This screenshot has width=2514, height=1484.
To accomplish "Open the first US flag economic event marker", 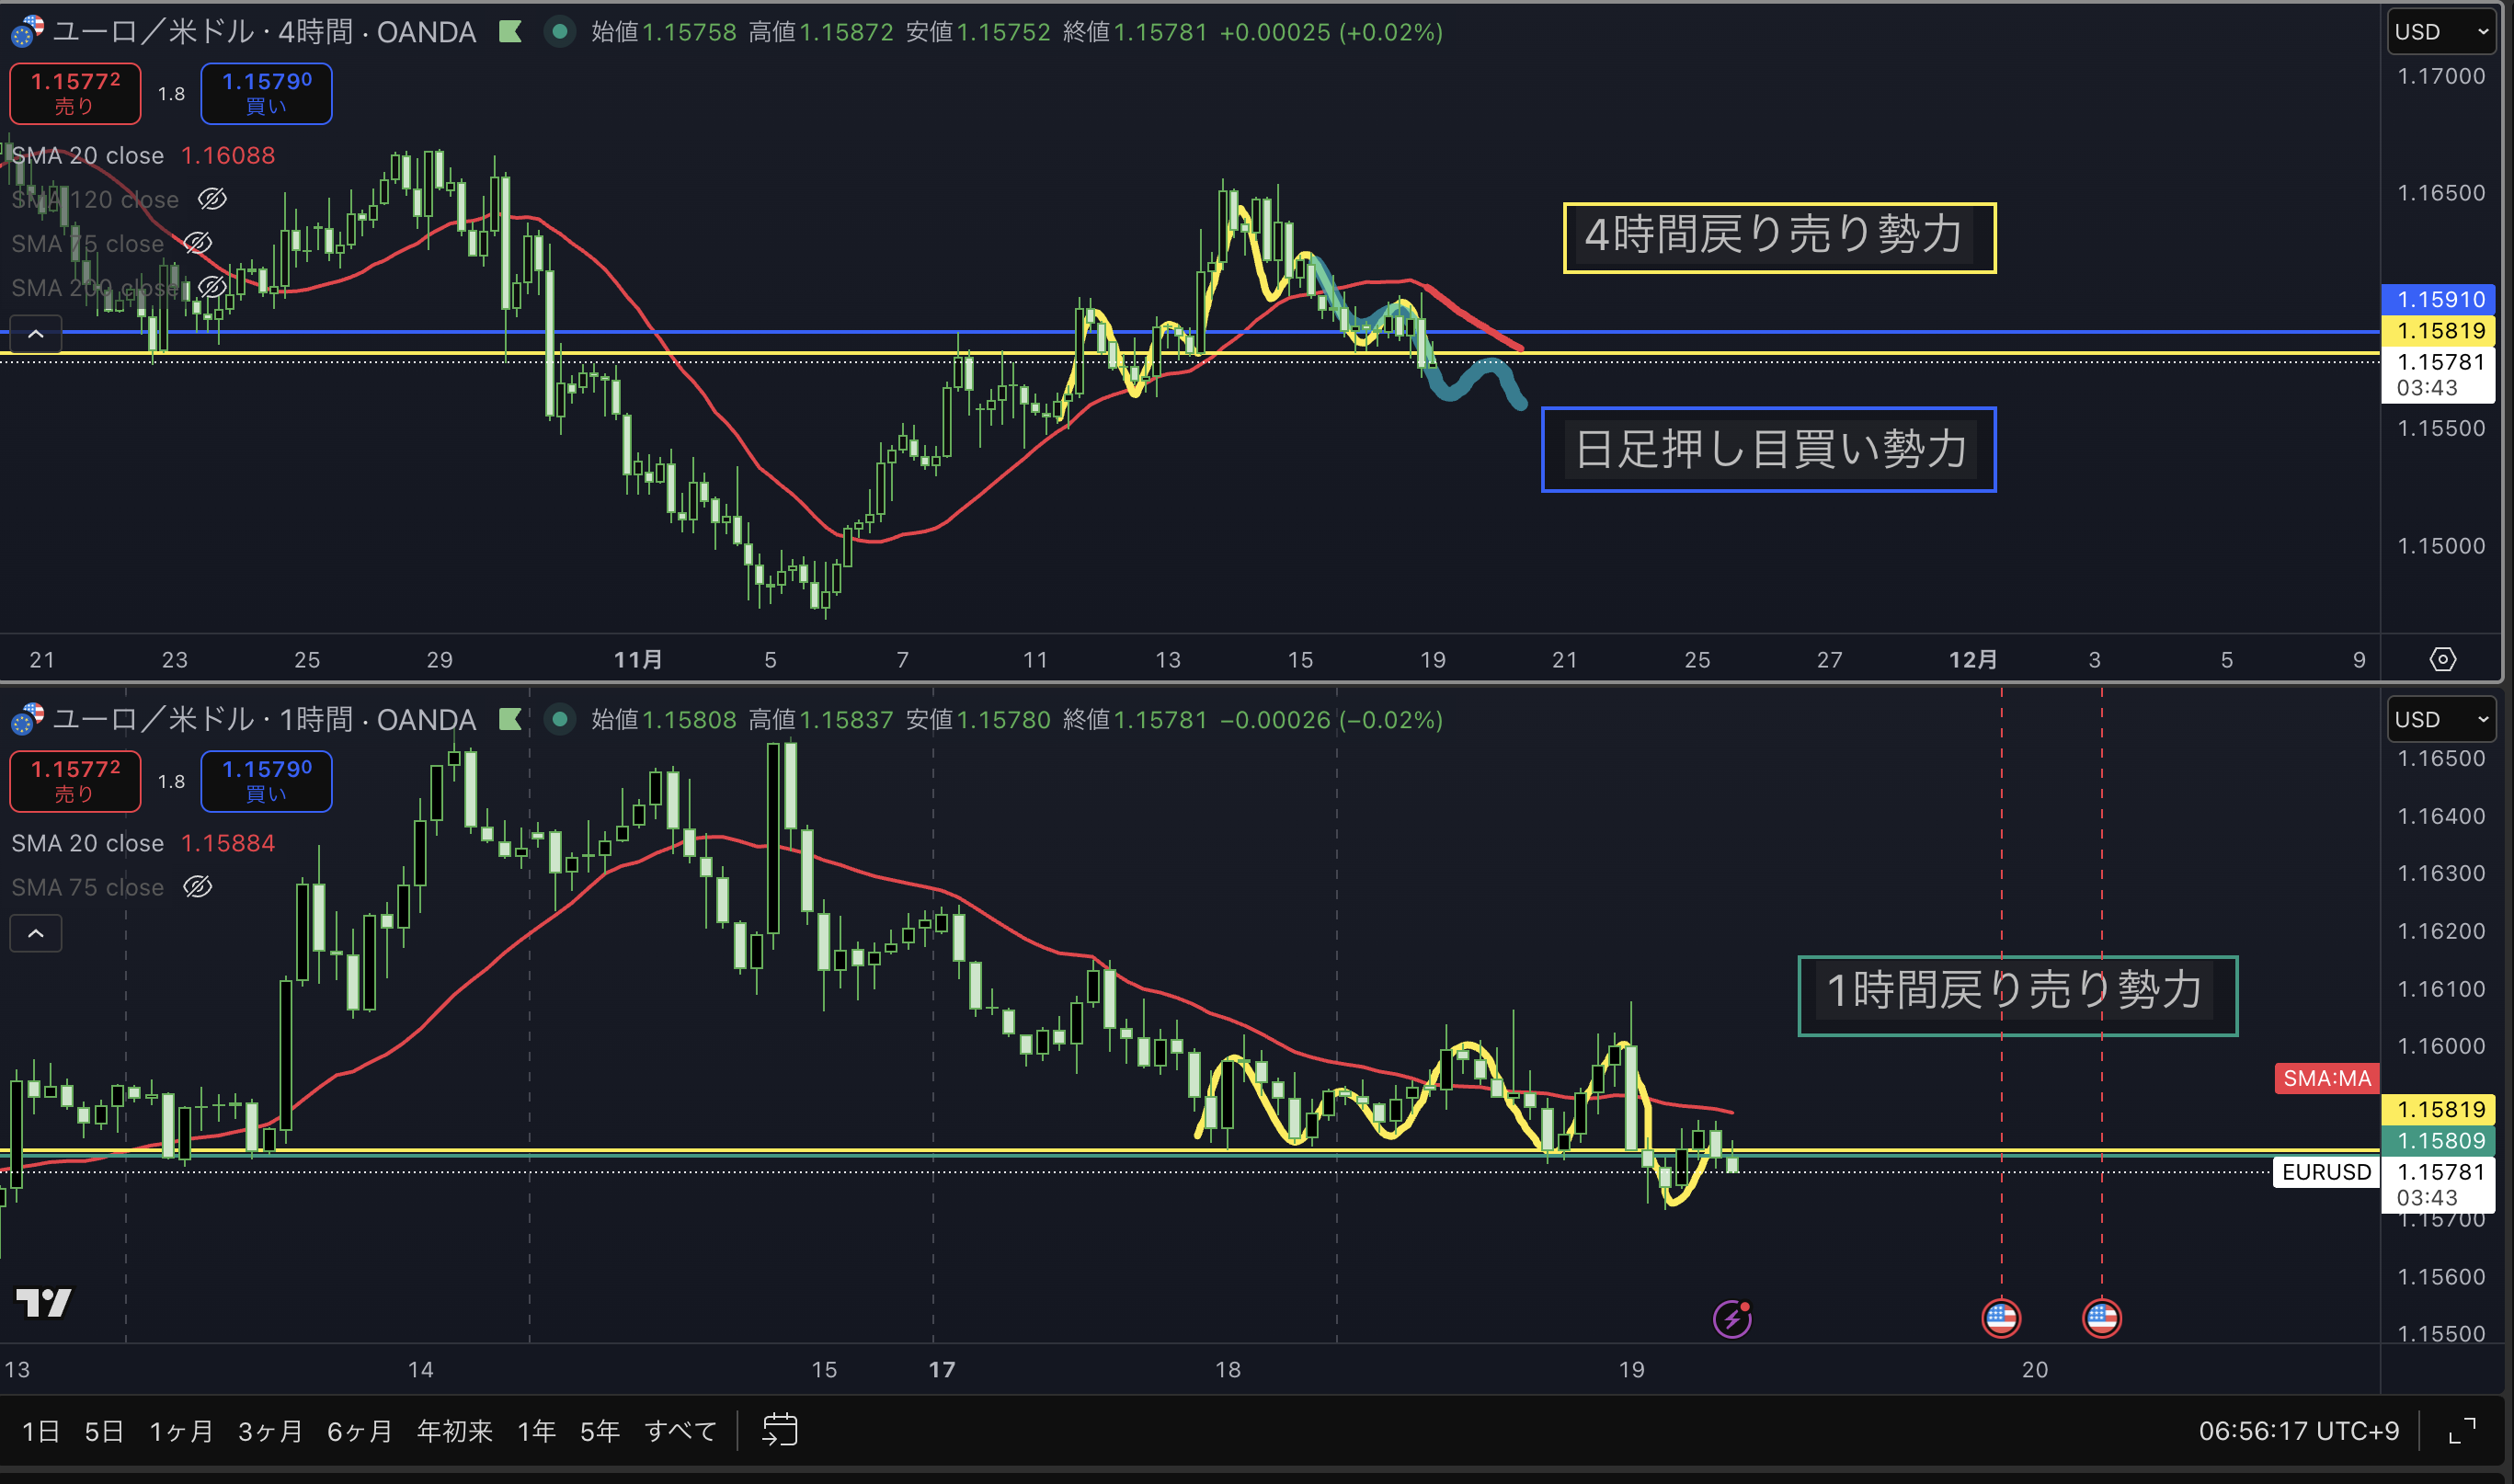I will click(x=2001, y=1318).
